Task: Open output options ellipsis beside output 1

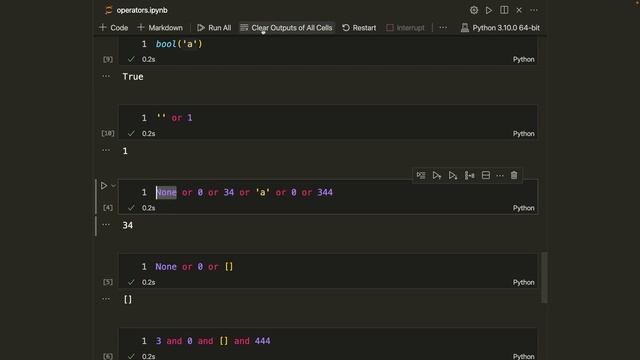Action: pyautogui.click(x=106, y=150)
